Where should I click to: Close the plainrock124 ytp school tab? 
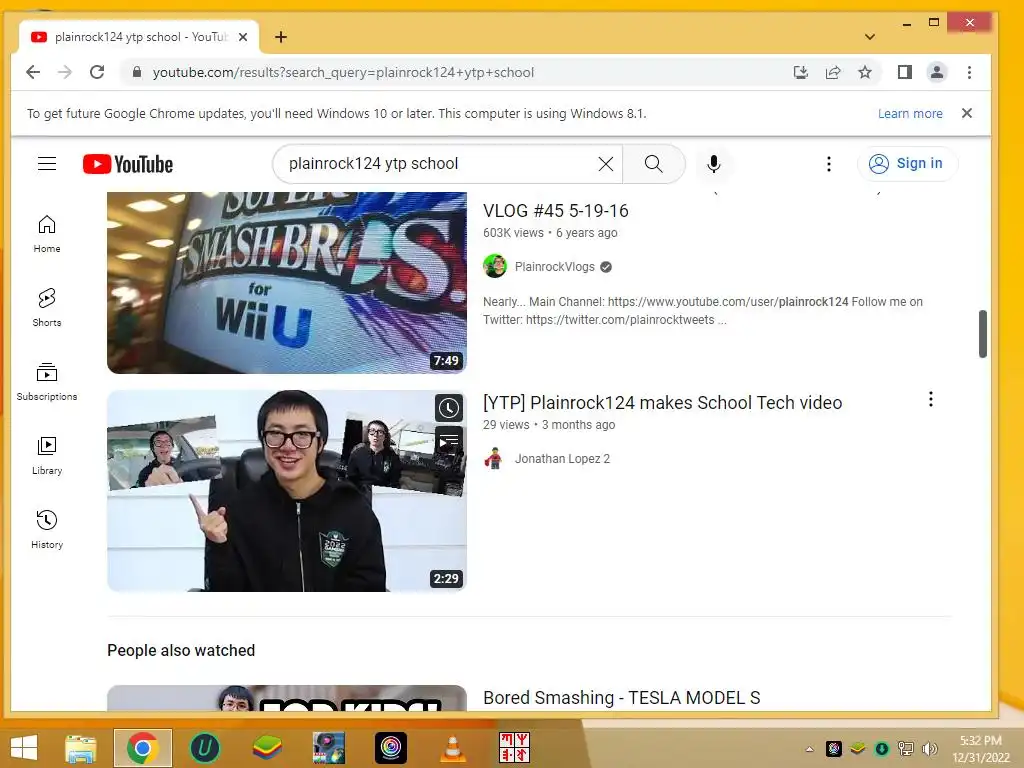(243, 37)
